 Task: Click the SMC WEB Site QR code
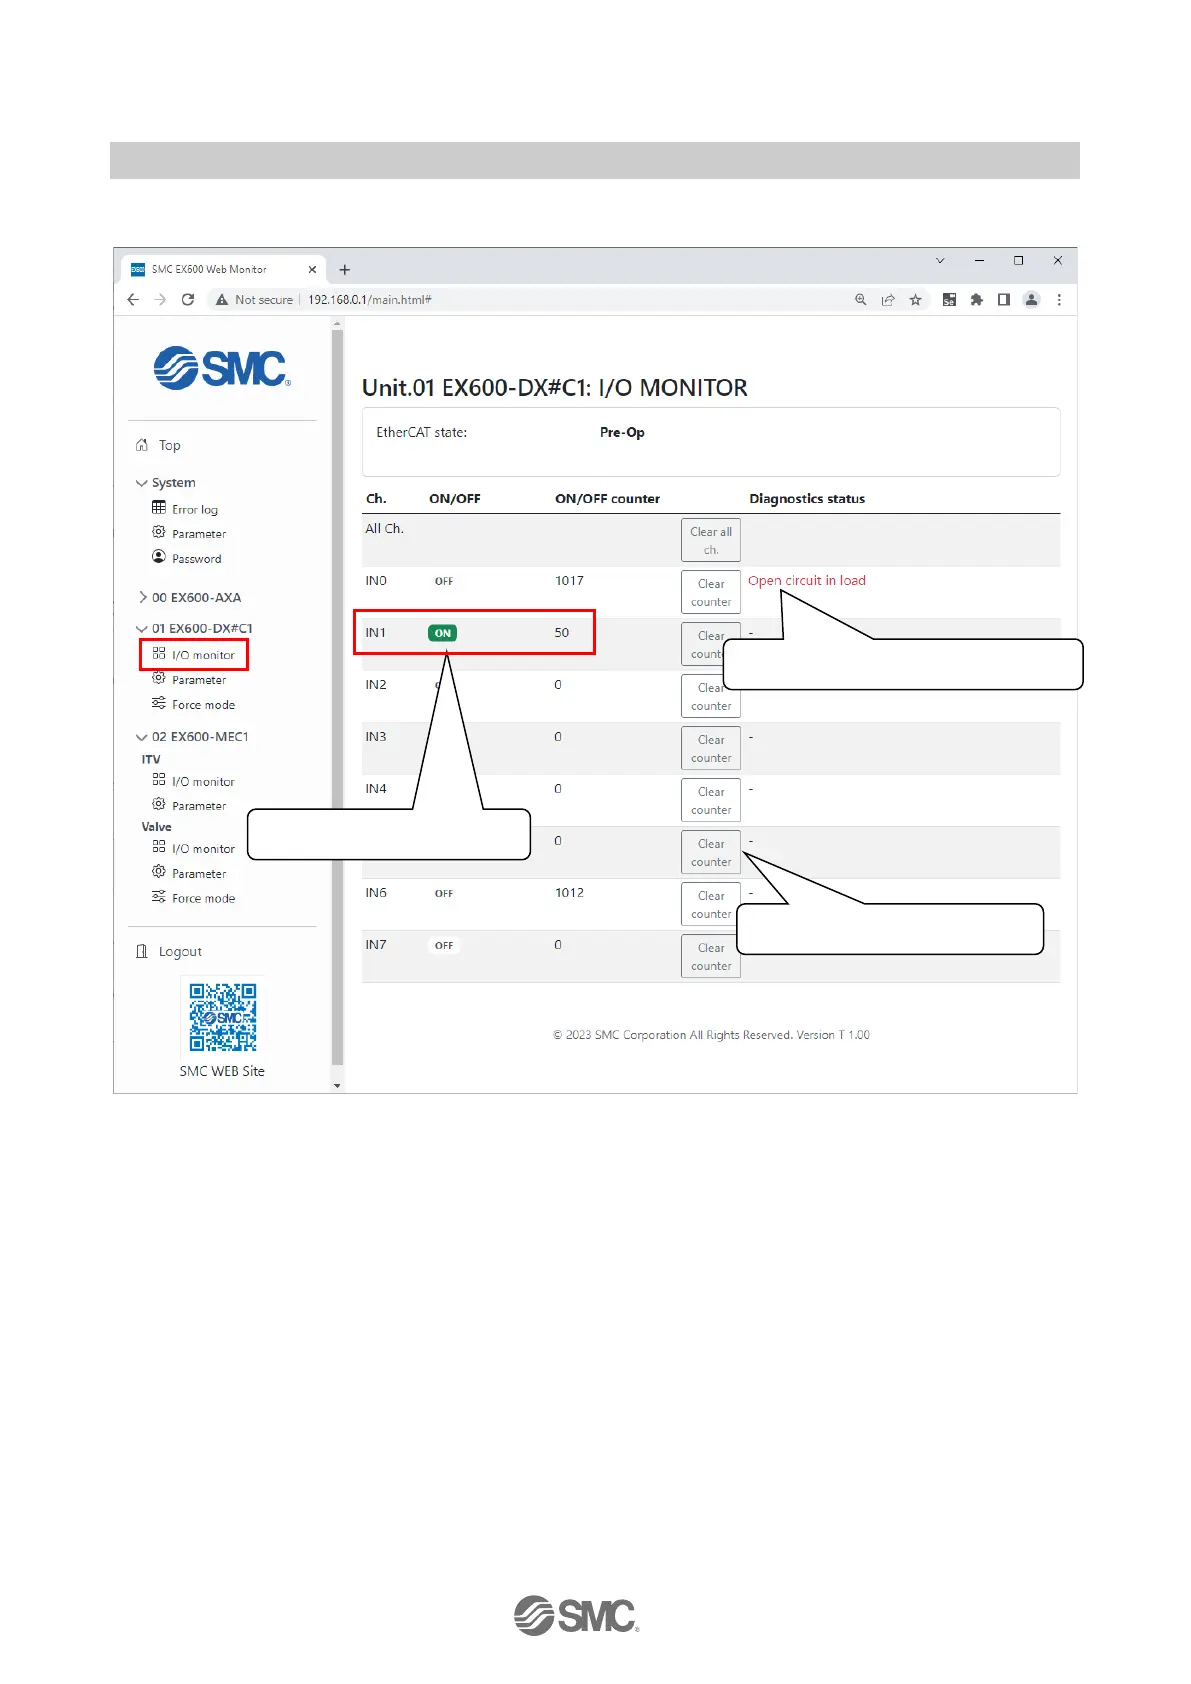[223, 1017]
